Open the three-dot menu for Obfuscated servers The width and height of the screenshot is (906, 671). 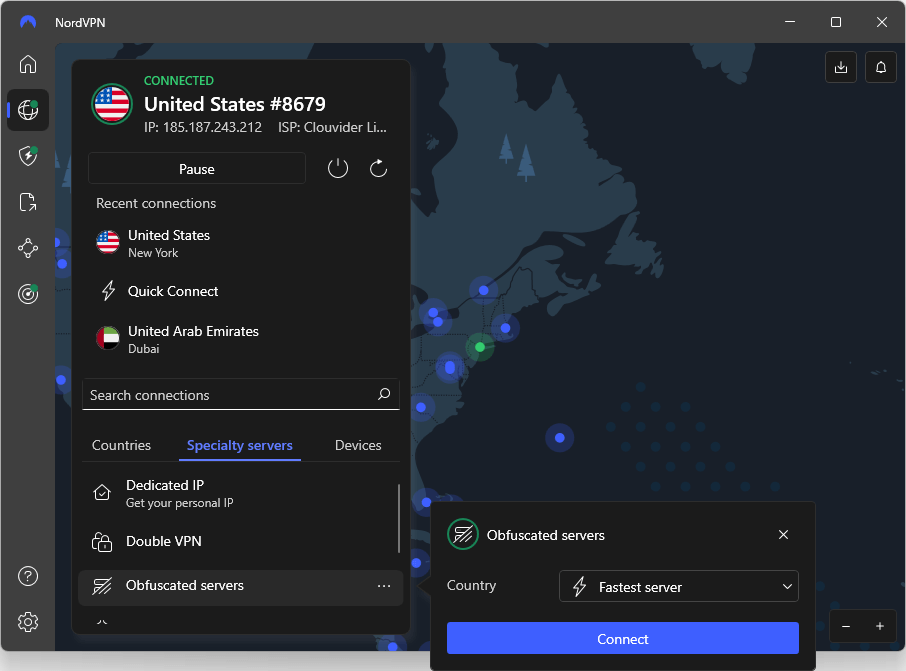pyautogui.click(x=384, y=586)
